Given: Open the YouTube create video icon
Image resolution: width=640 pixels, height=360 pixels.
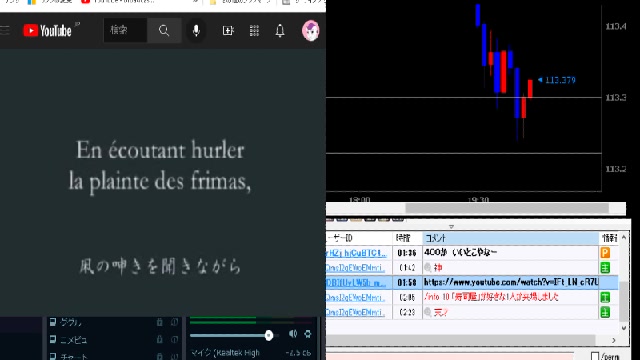Looking at the screenshot, I should coord(228,31).
